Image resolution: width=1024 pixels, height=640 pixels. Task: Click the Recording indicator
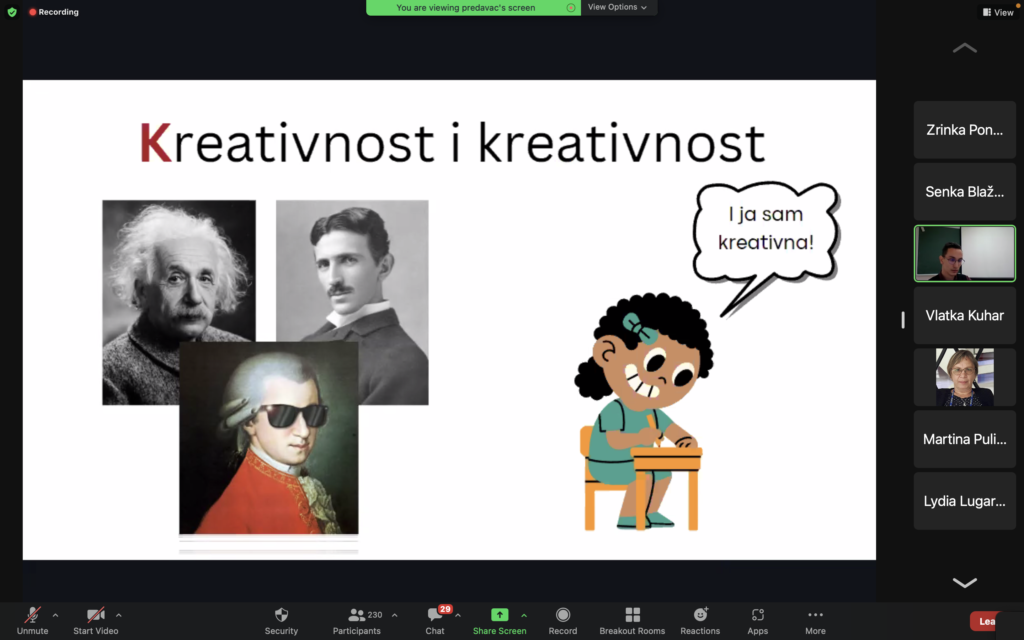pos(54,12)
